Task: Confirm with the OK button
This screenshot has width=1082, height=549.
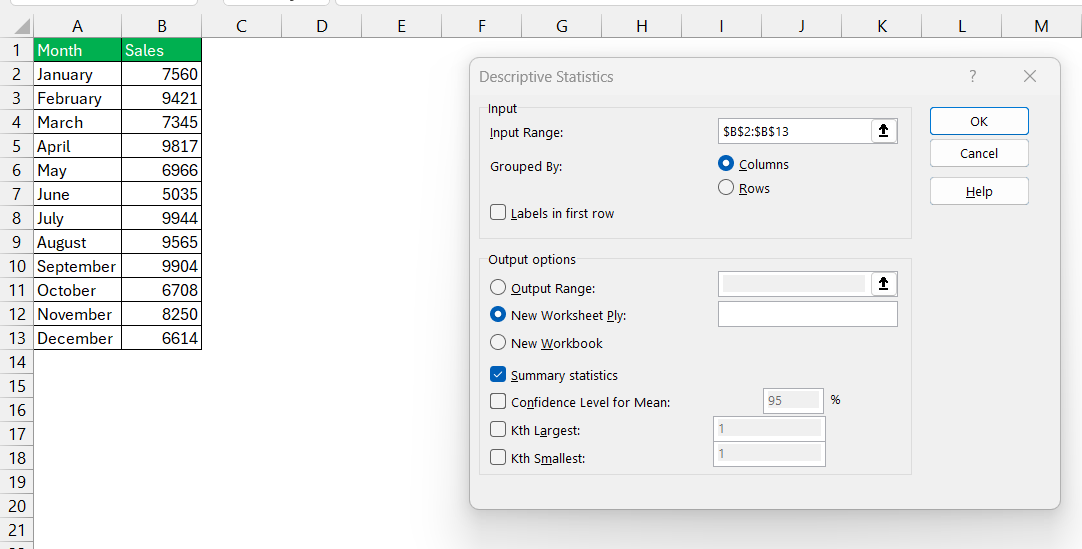Action: pyautogui.click(x=978, y=121)
